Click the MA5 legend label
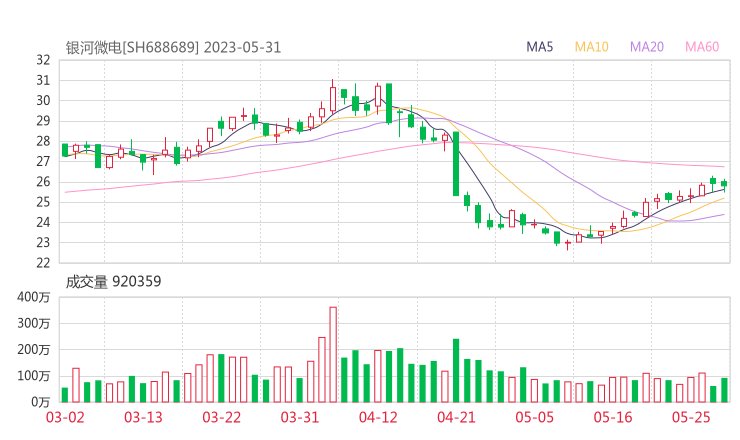740x440 pixels. [x=539, y=47]
